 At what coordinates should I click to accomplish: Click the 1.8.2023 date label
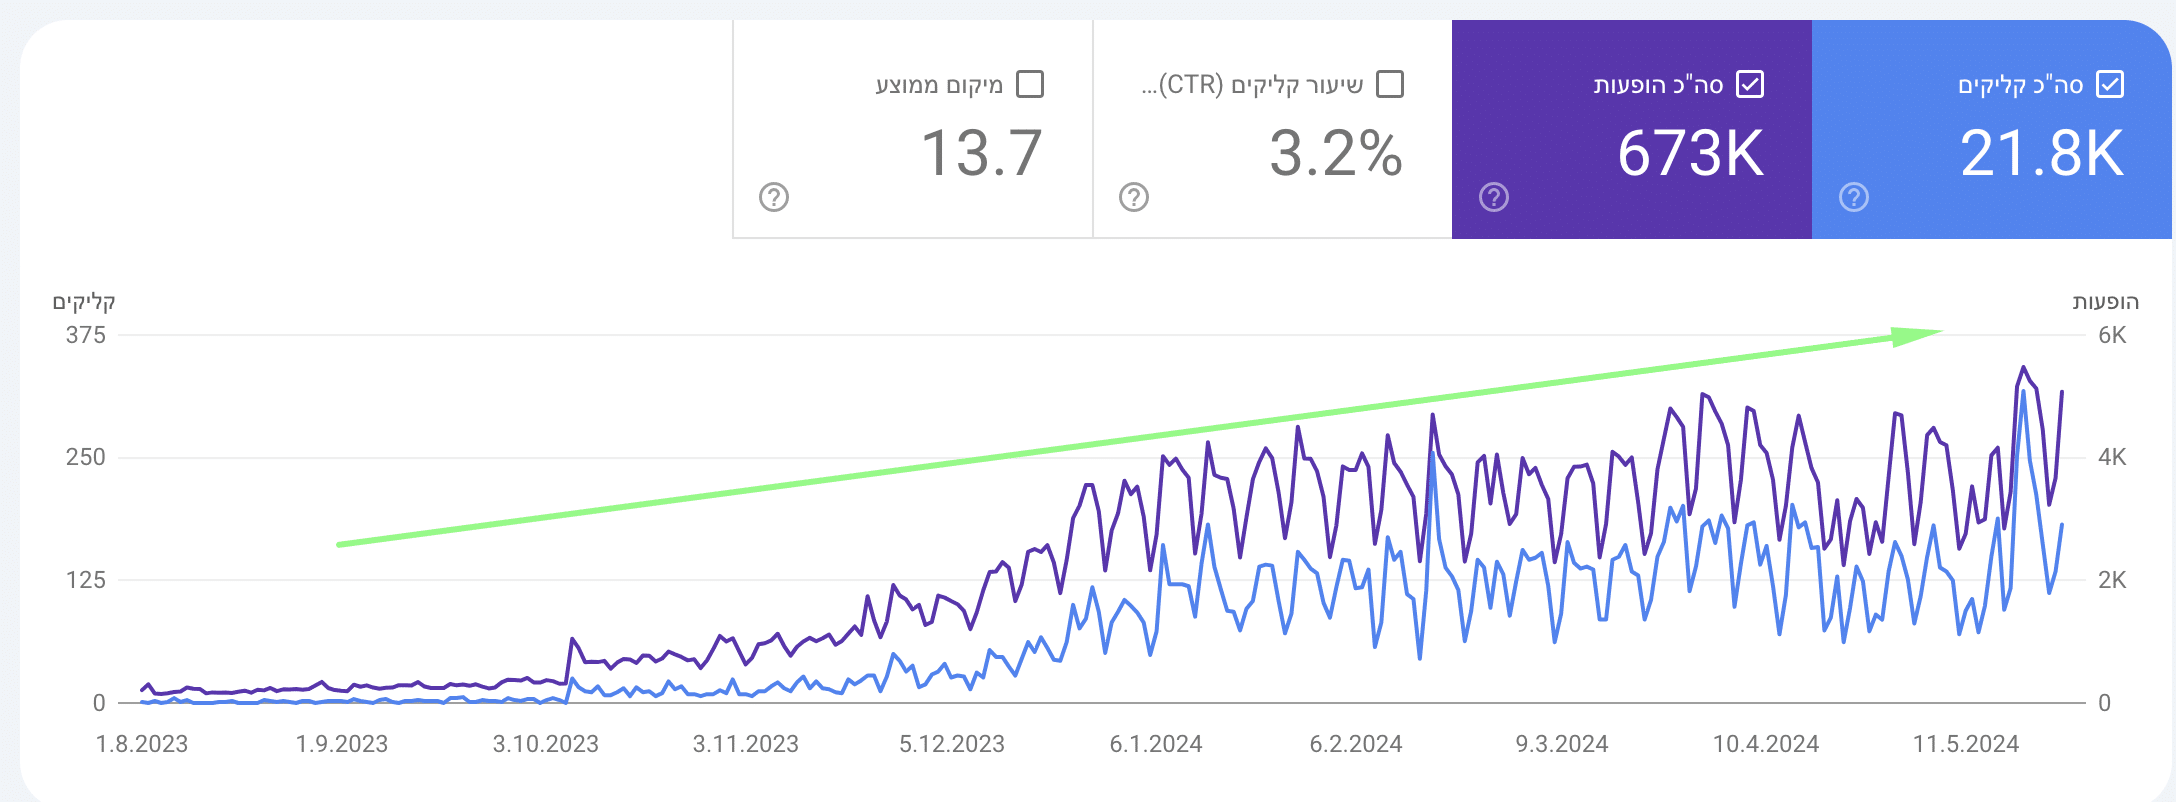click(x=142, y=744)
